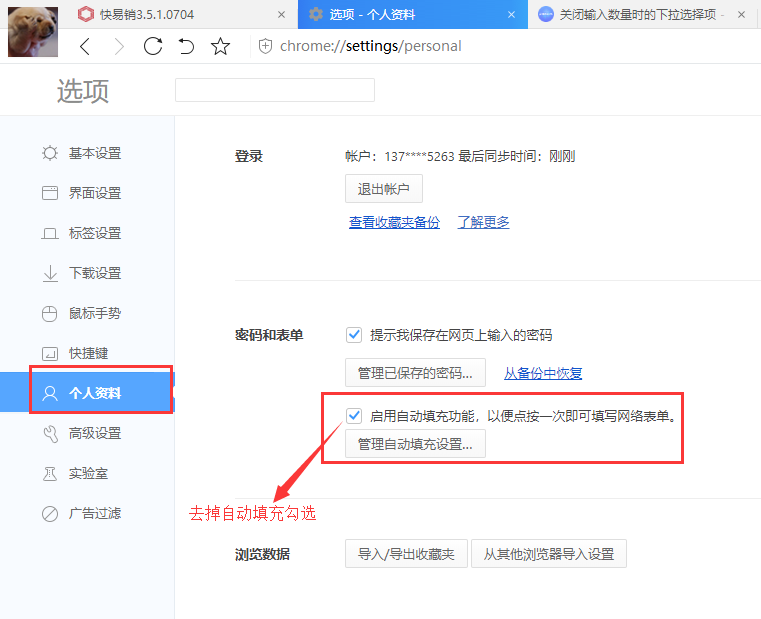The image size is (761, 619).
Task: Open 界面设置 in sidebar
Action: tap(94, 193)
